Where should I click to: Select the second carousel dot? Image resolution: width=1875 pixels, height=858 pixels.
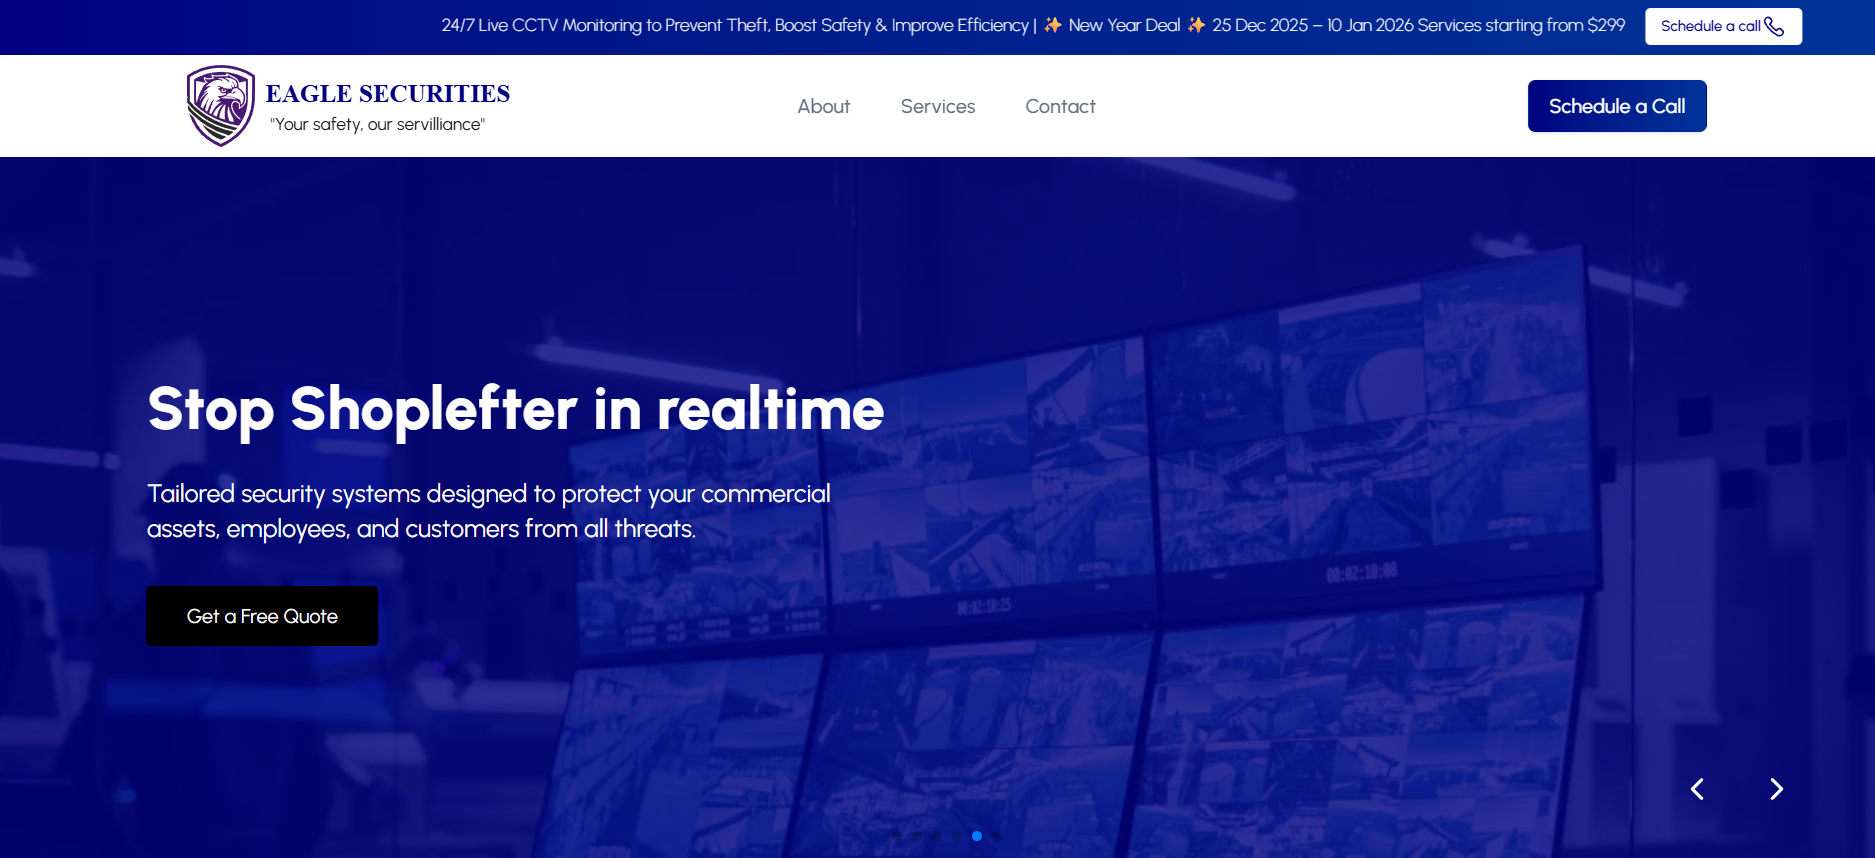point(917,836)
